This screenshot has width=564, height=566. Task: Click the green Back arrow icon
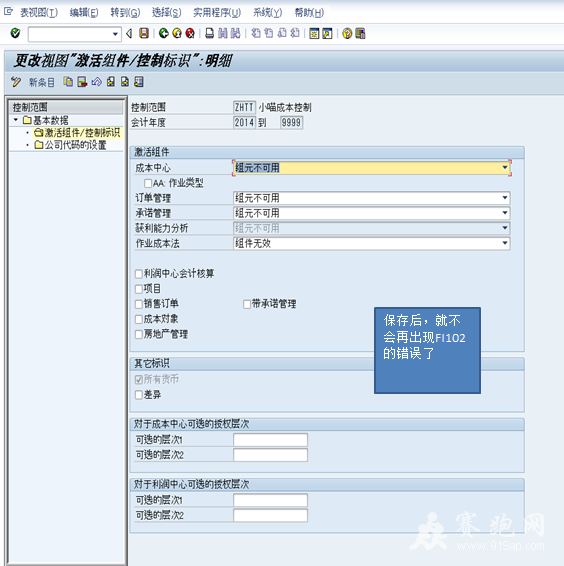click(164, 33)
